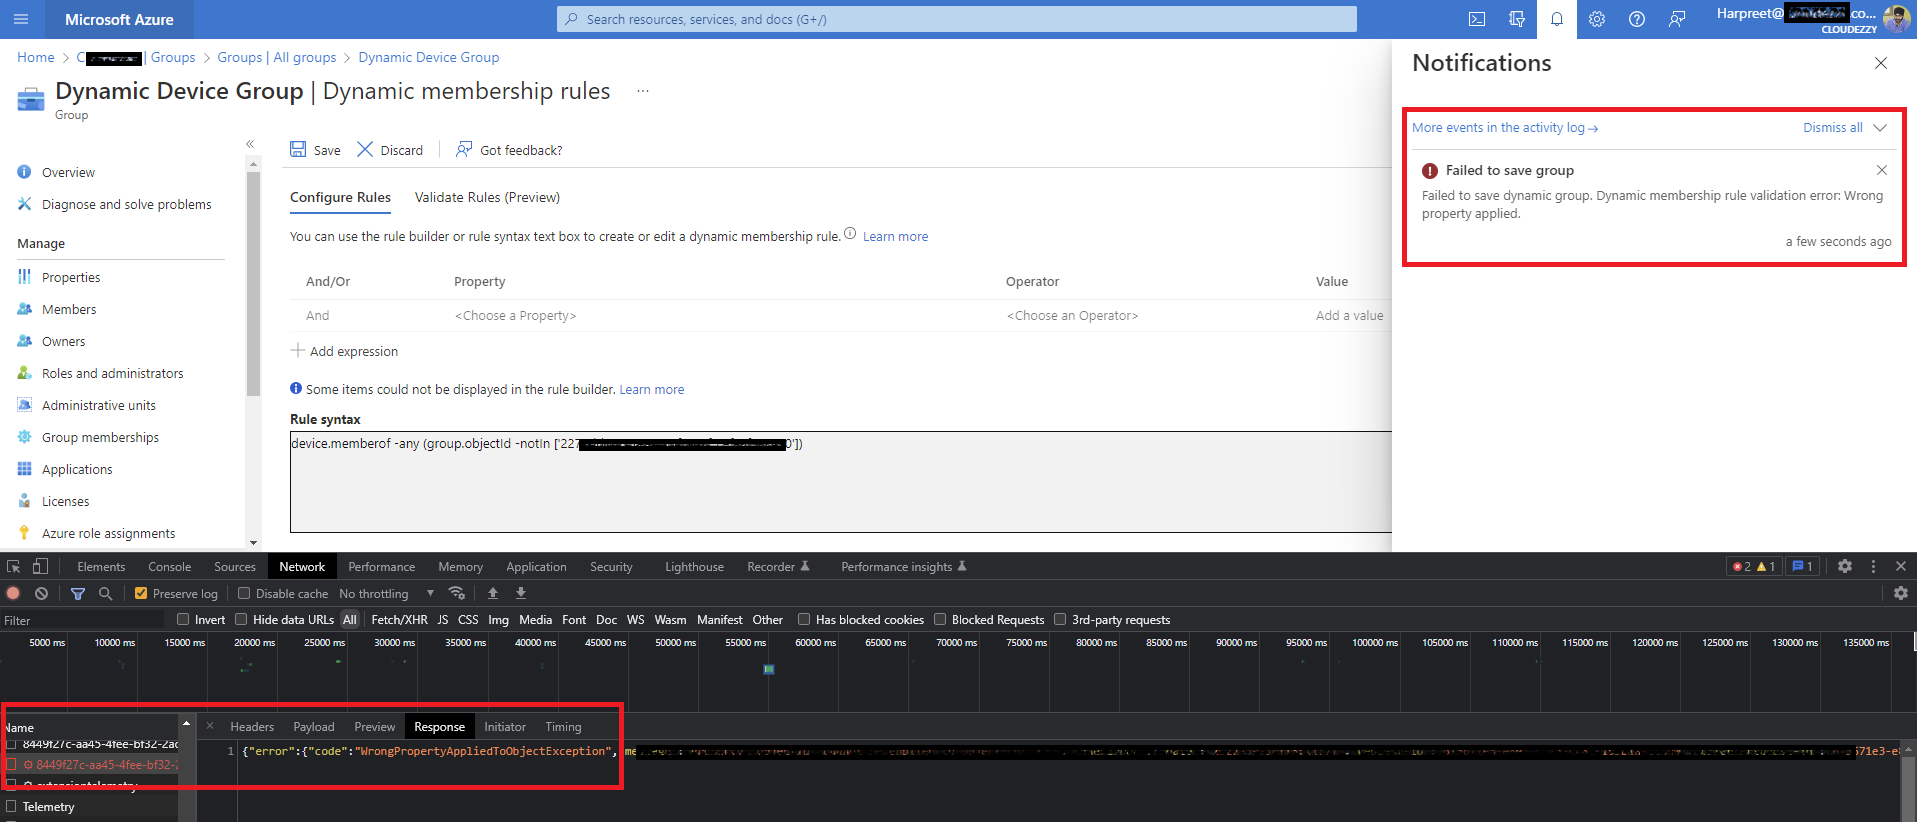Image resolution: width=1917 pixels, height=822 pixels.
Task: Switch to the Validate Rules (Preview) tab
Action: 487,197
